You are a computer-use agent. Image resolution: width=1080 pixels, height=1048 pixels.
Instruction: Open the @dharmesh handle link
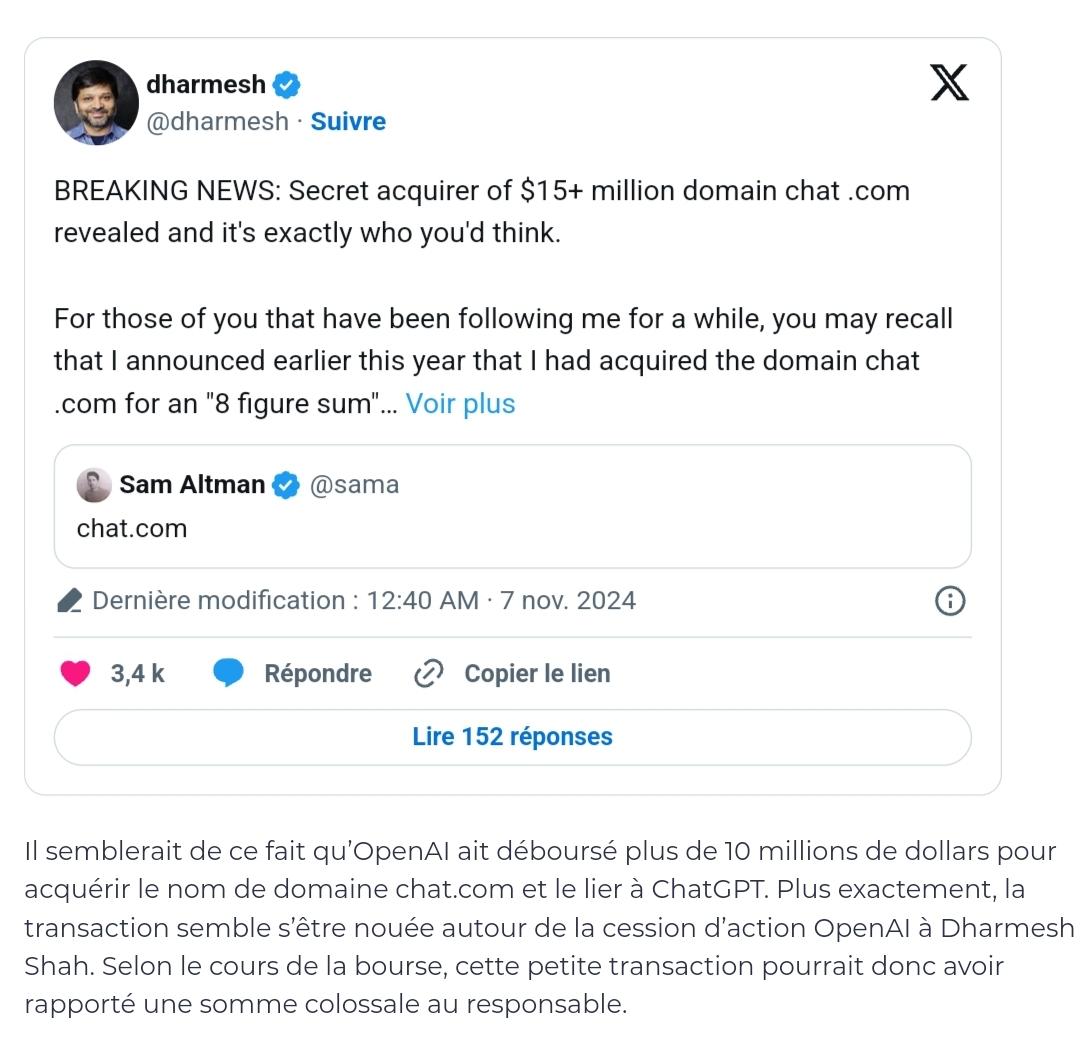point(218,121)
